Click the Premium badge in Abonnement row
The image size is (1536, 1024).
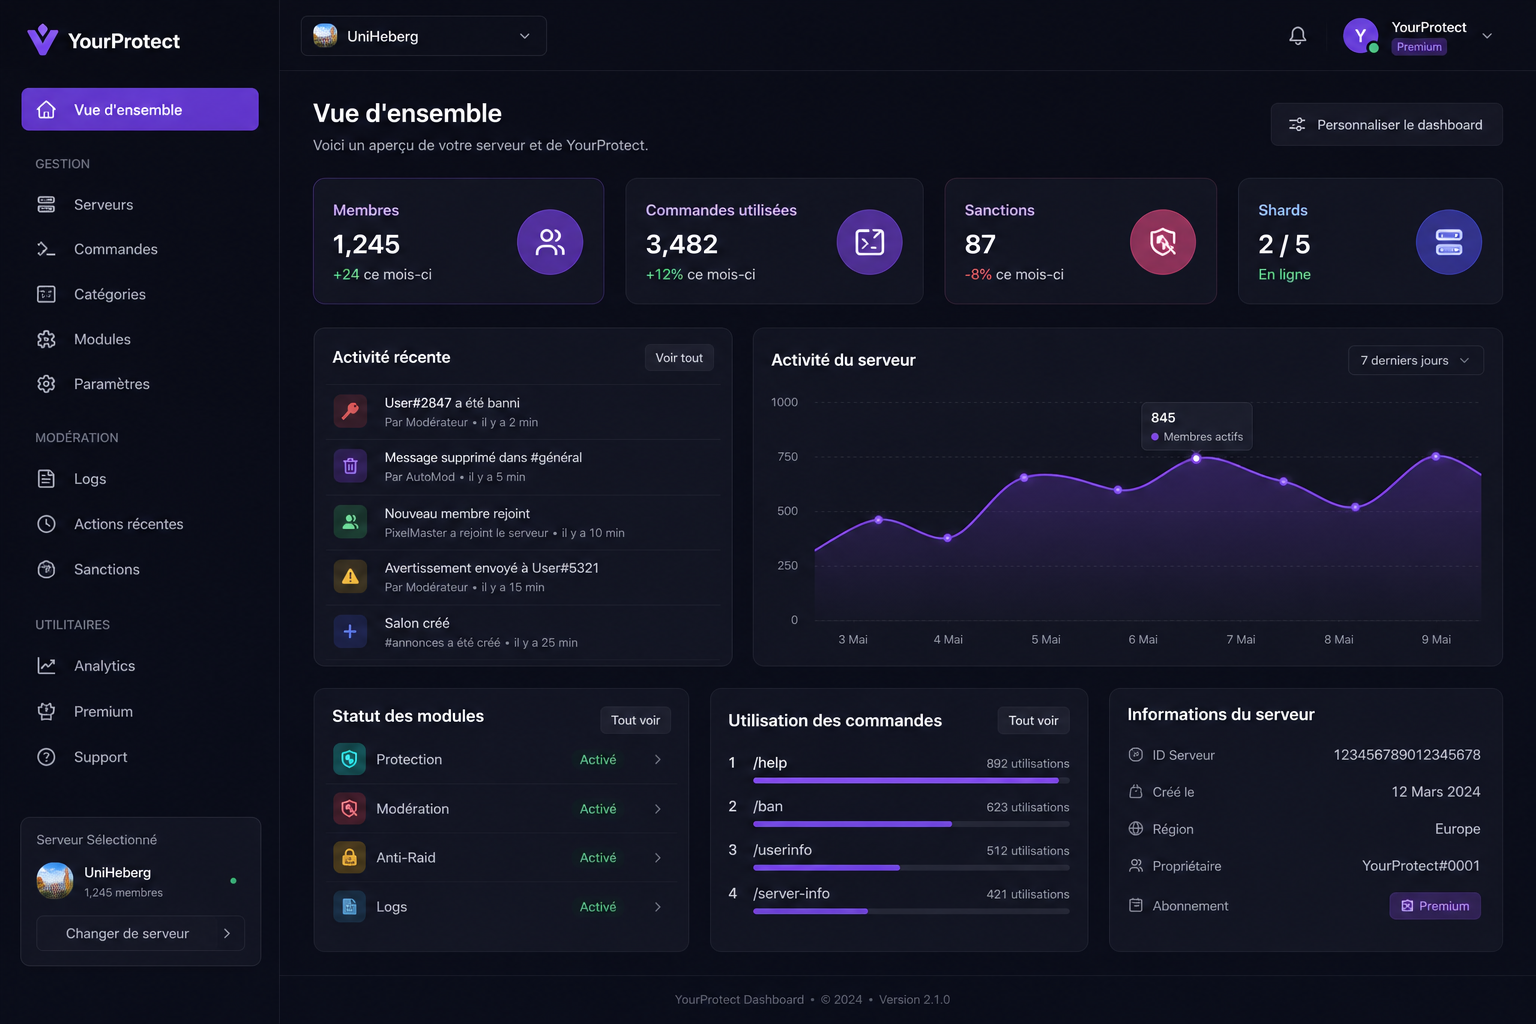pyautogui.click(x=1435, y=906)
